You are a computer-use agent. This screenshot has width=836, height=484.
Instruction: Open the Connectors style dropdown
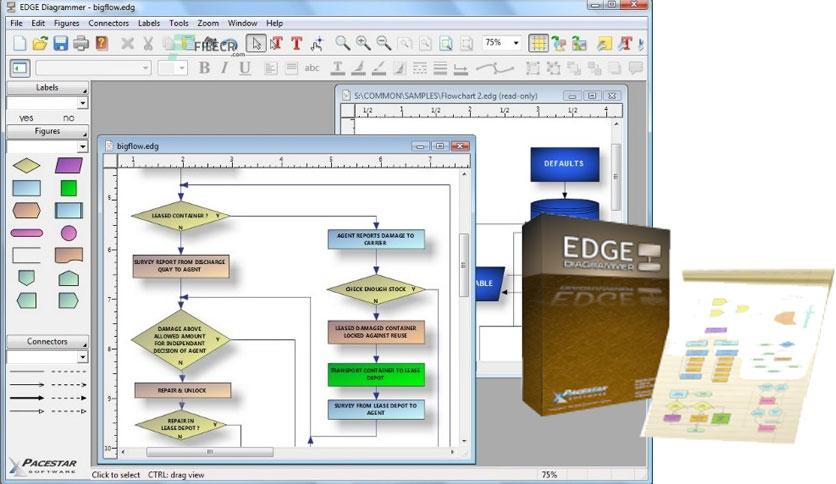47,357
